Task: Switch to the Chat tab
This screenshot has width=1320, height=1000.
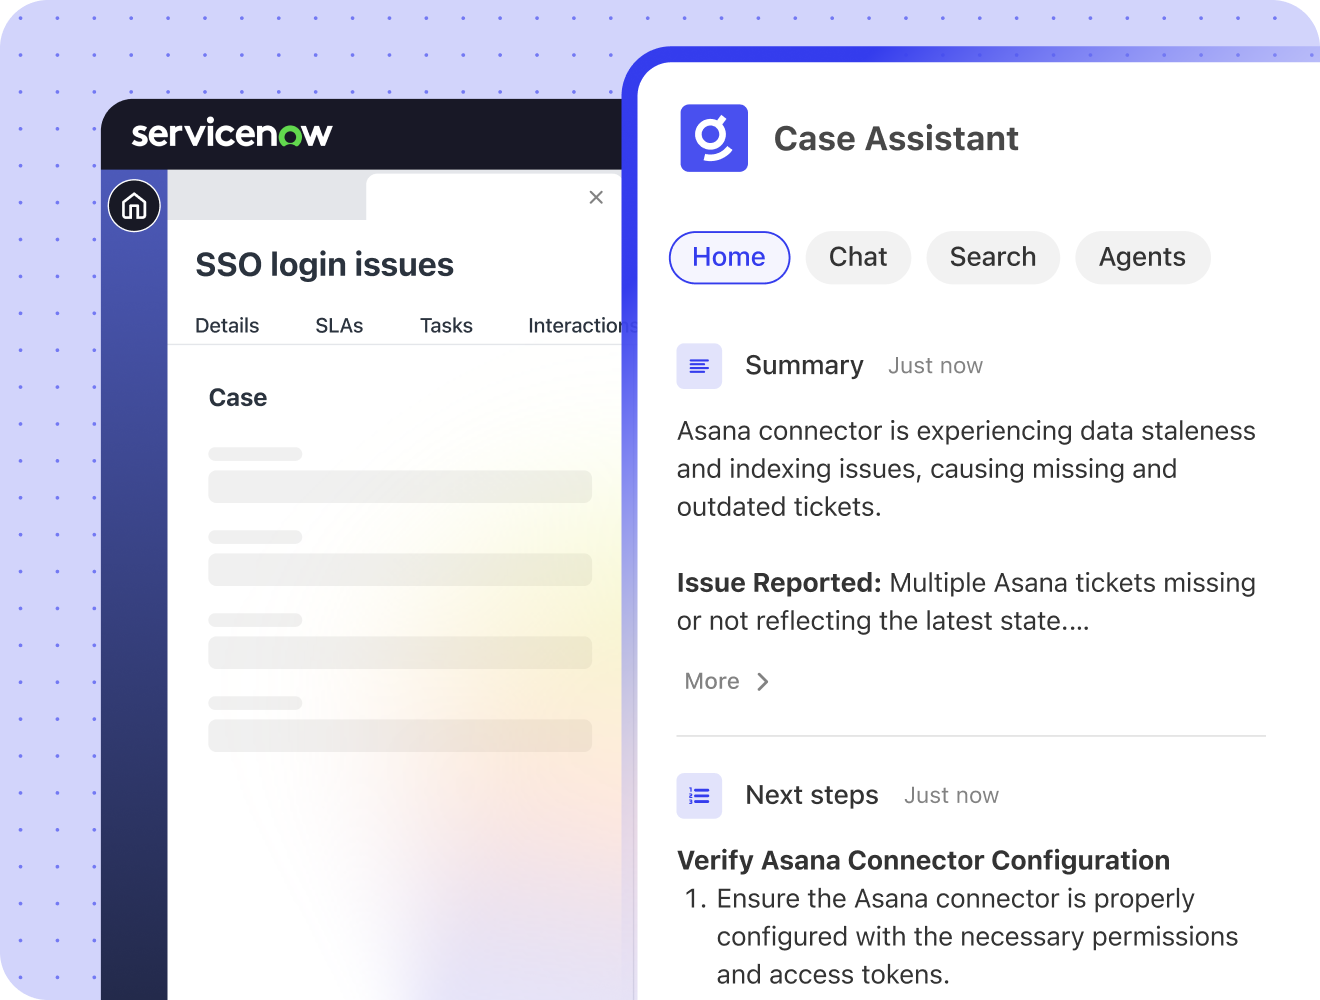Action: (x=858, y=258)
